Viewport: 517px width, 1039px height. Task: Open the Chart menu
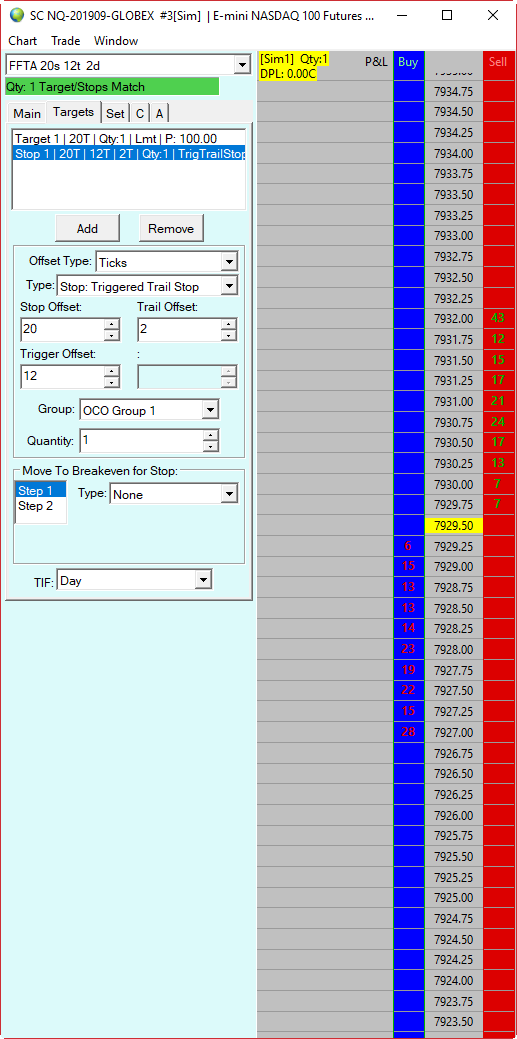point(23,41)
